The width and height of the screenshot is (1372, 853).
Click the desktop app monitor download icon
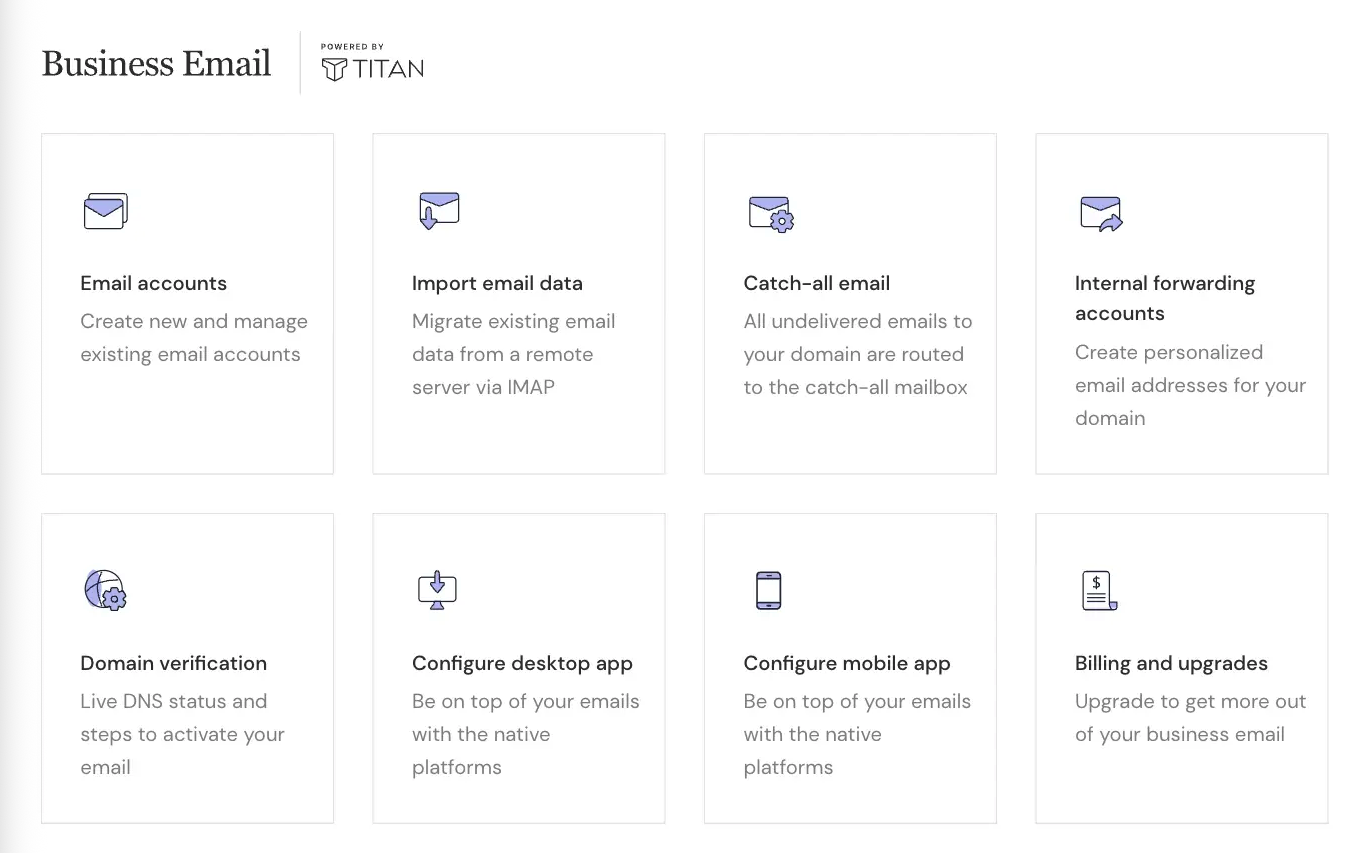coord(437,590)
